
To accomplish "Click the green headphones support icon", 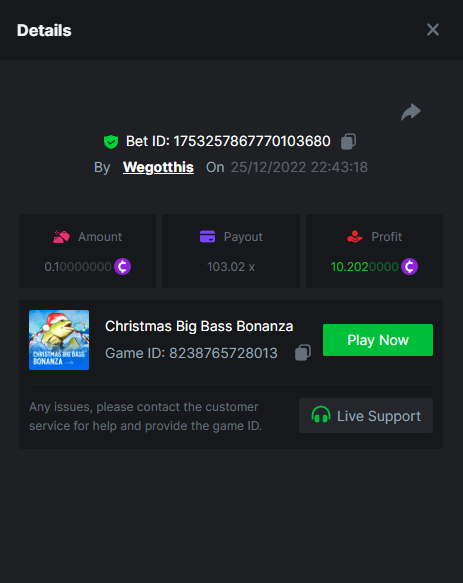I will pos(321,415).
